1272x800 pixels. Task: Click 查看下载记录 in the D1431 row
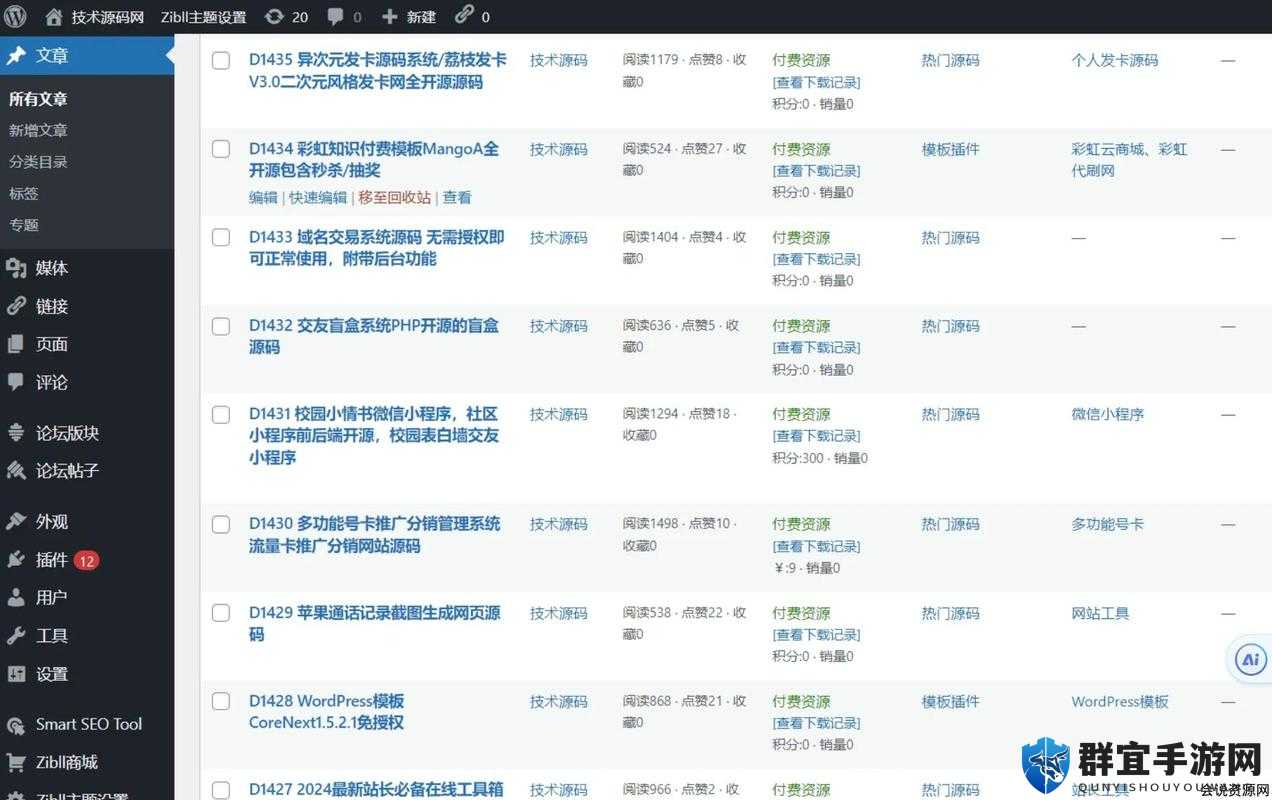pos(816,436)
